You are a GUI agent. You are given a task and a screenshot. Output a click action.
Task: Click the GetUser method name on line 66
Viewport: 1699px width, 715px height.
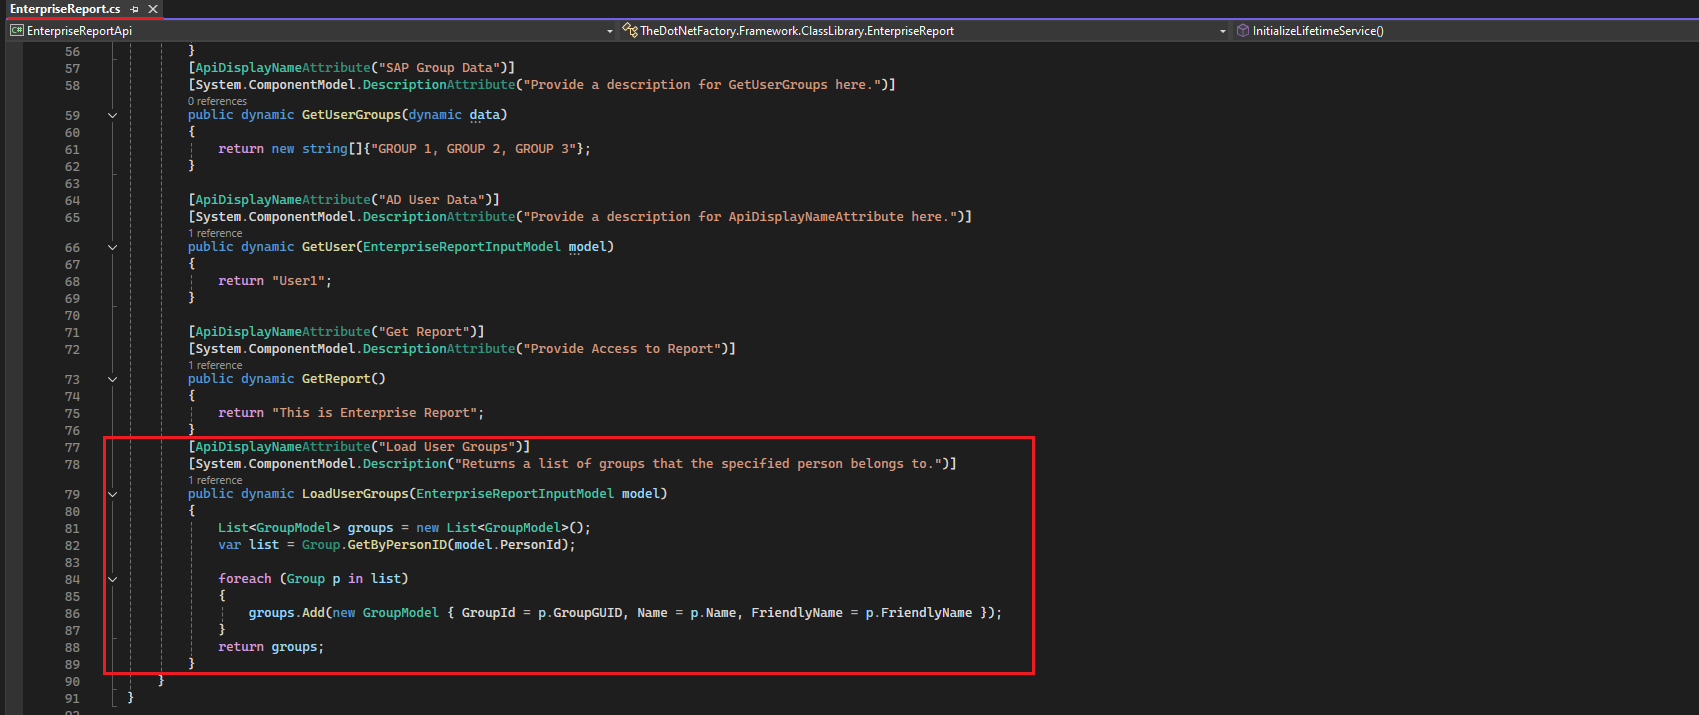[328, 247]
